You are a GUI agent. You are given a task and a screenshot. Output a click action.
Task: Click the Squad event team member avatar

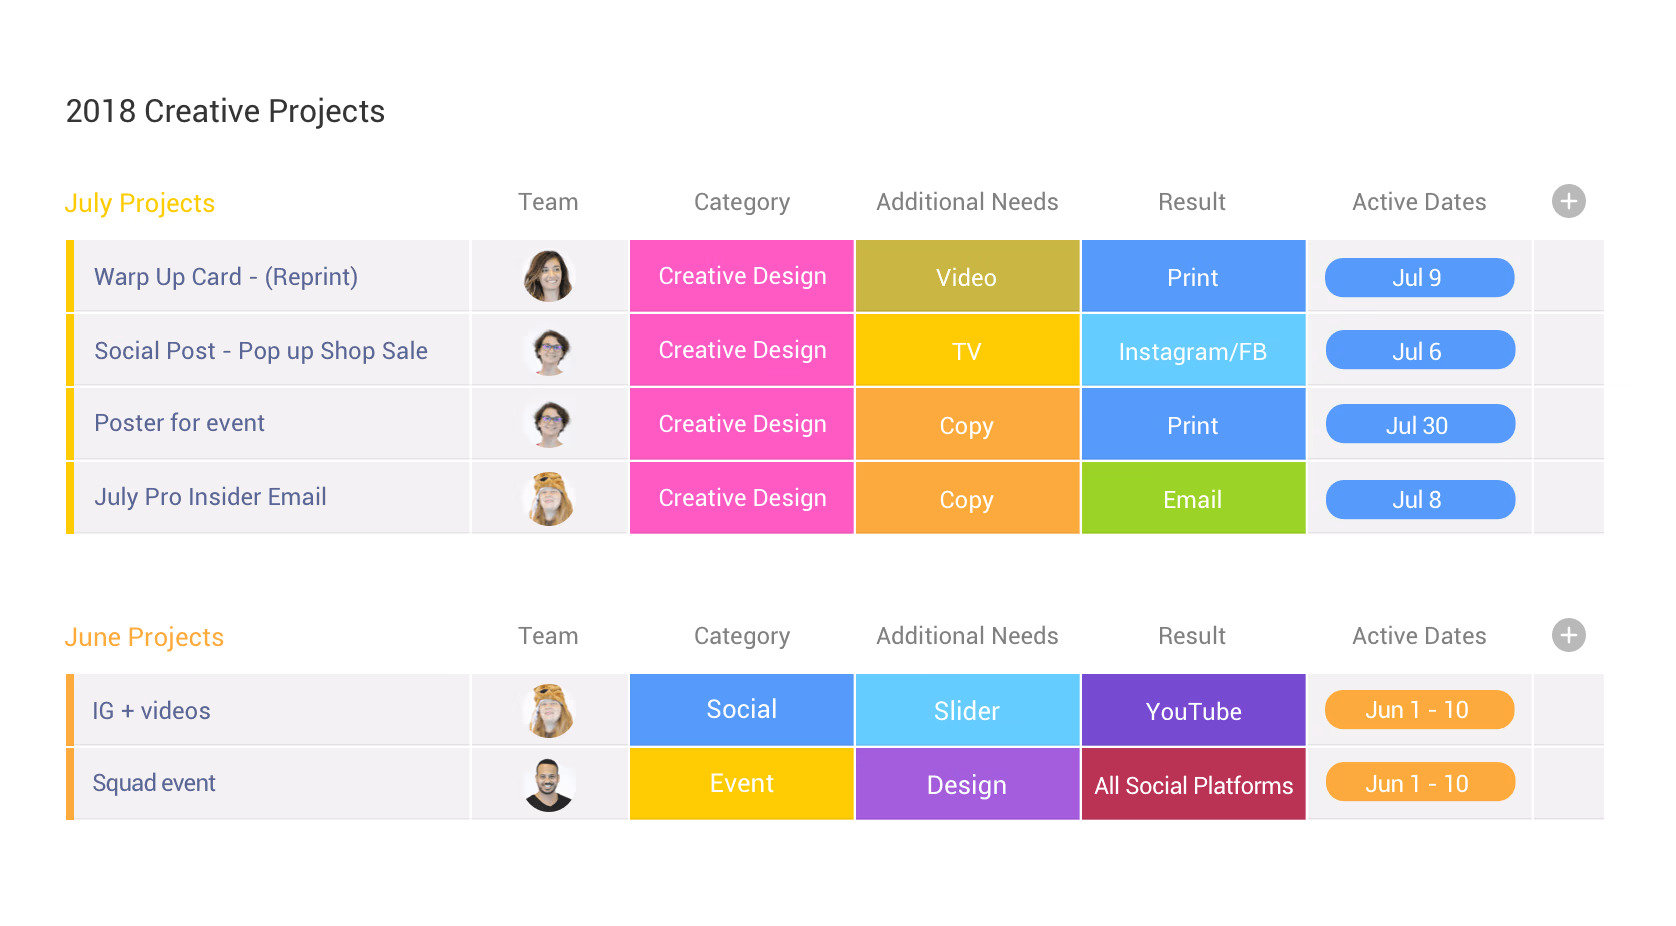tap(549, 784)
